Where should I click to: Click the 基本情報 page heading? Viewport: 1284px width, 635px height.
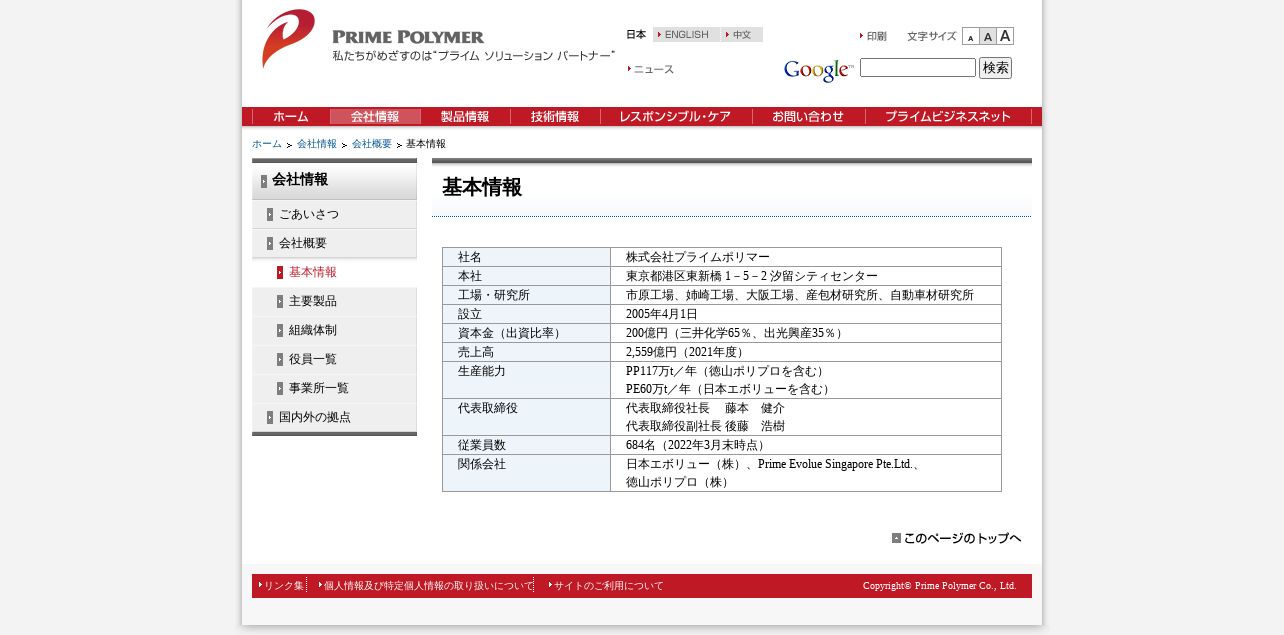coord(482,187)
